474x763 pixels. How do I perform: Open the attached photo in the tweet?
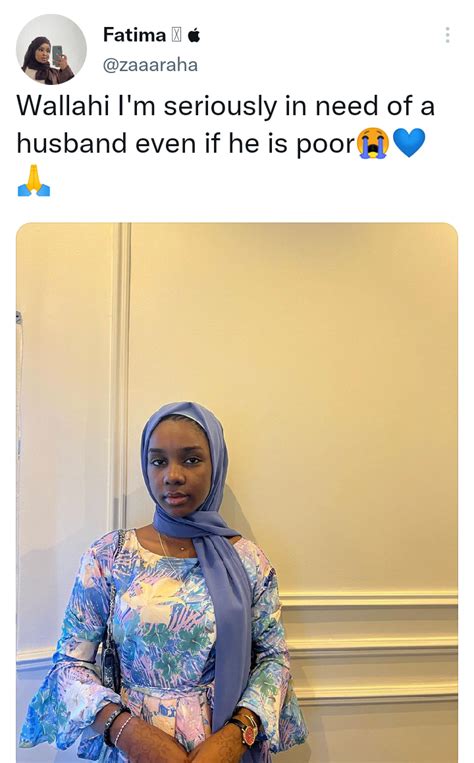coord(237,492)
